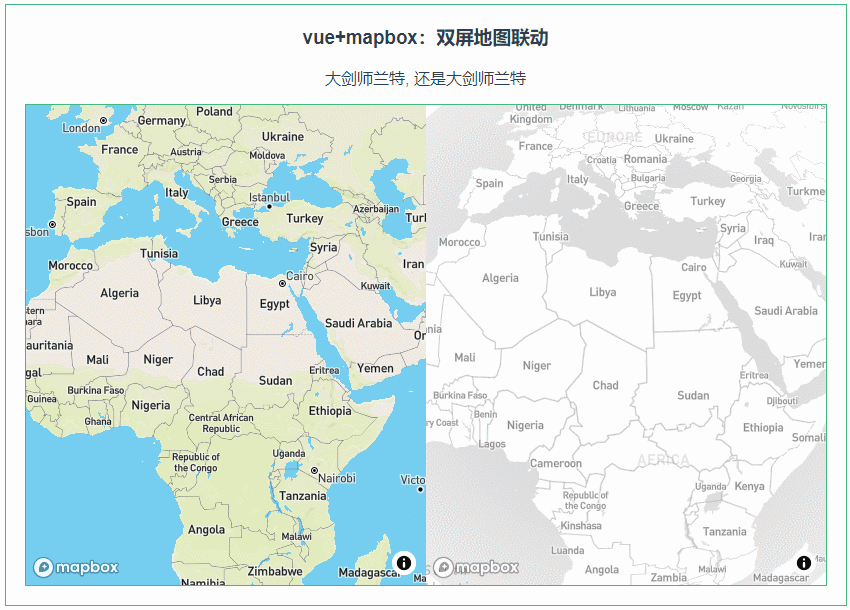Viewport: 850px width, 610px height.
Task: Click the 'Nairobi' map label
Action: 337,478
